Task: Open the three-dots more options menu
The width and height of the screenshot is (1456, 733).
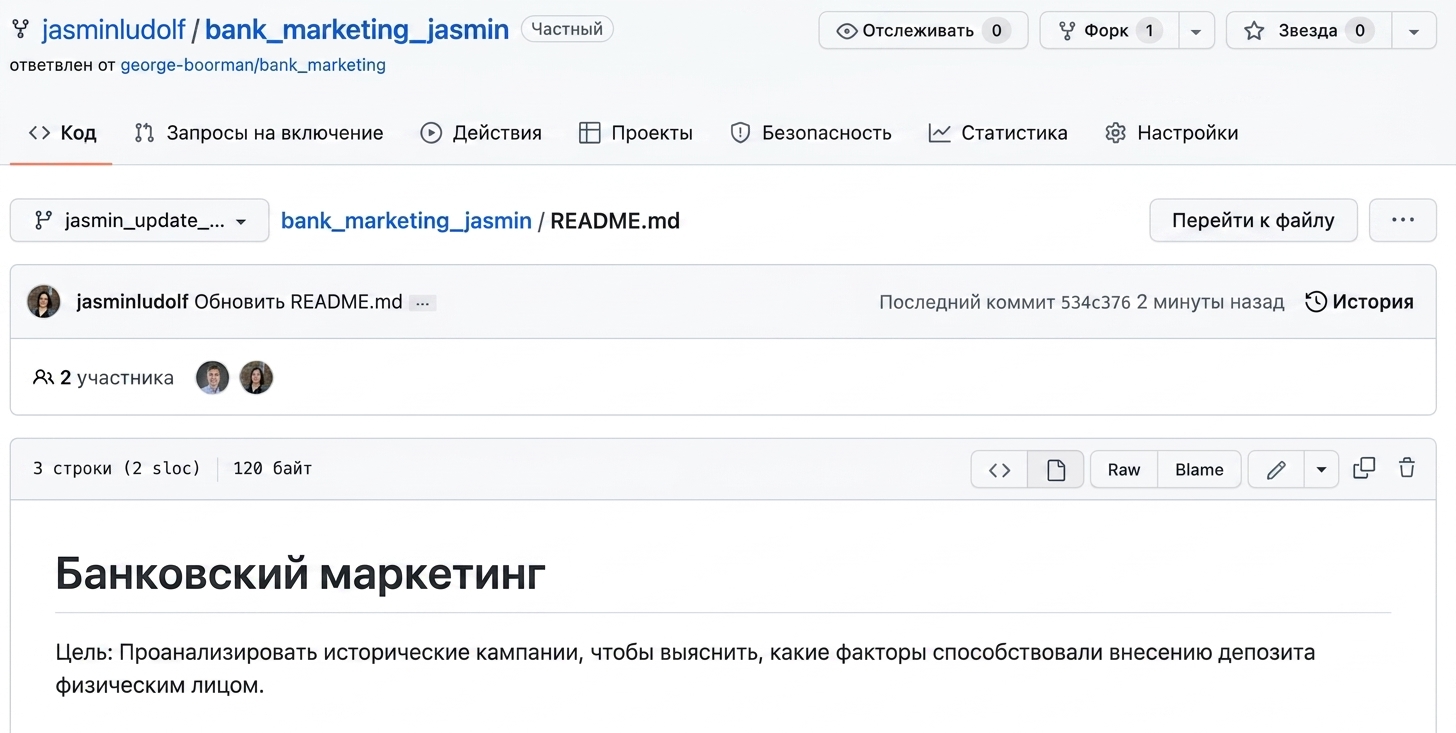Action: pos(1402,220)
